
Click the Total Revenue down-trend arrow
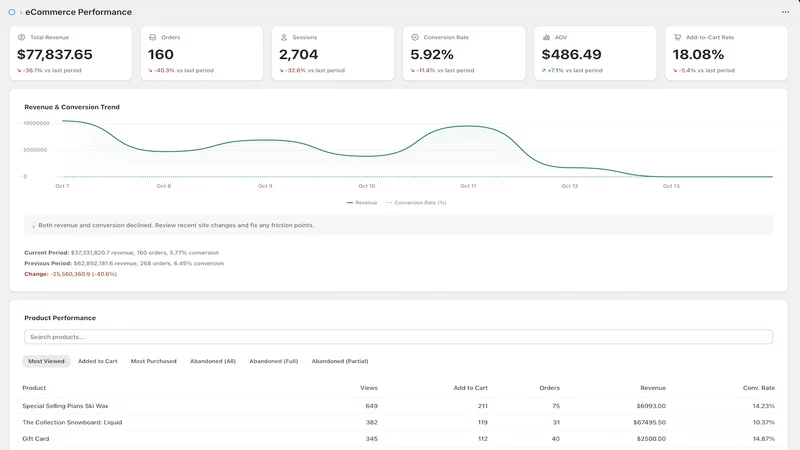point(19,70)
